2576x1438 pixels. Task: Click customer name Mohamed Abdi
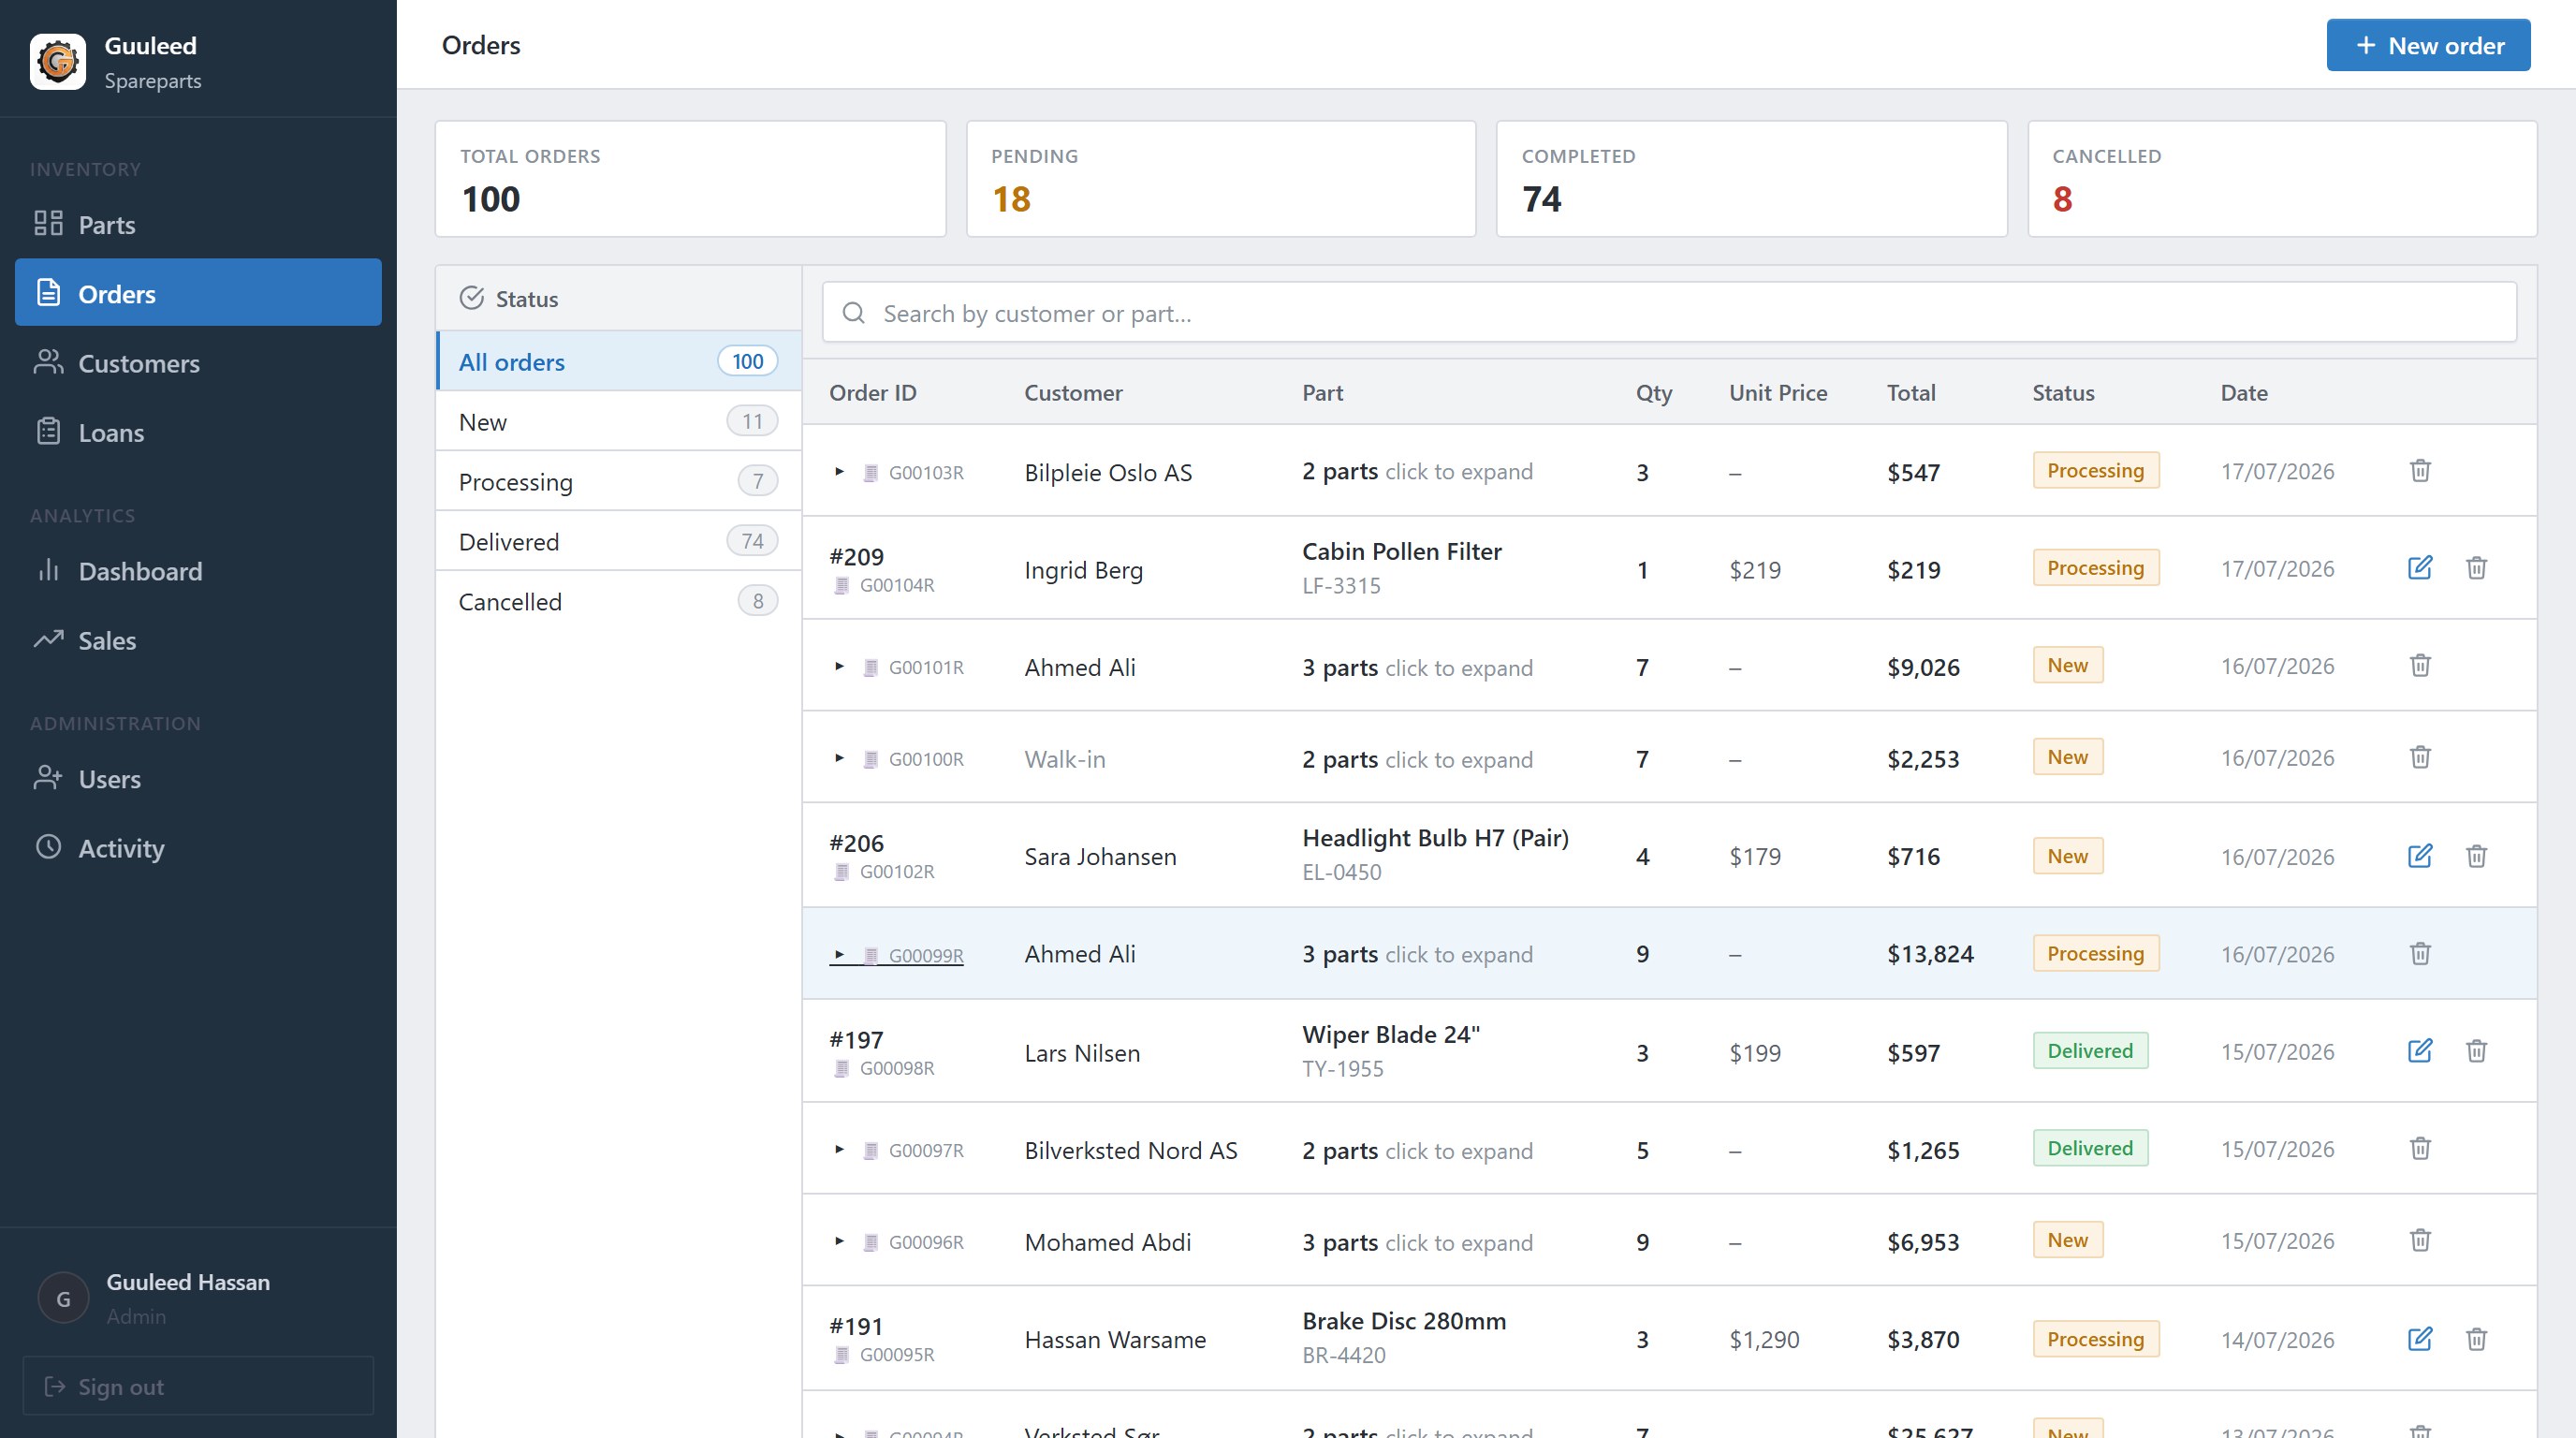tap(1107, 1242)
